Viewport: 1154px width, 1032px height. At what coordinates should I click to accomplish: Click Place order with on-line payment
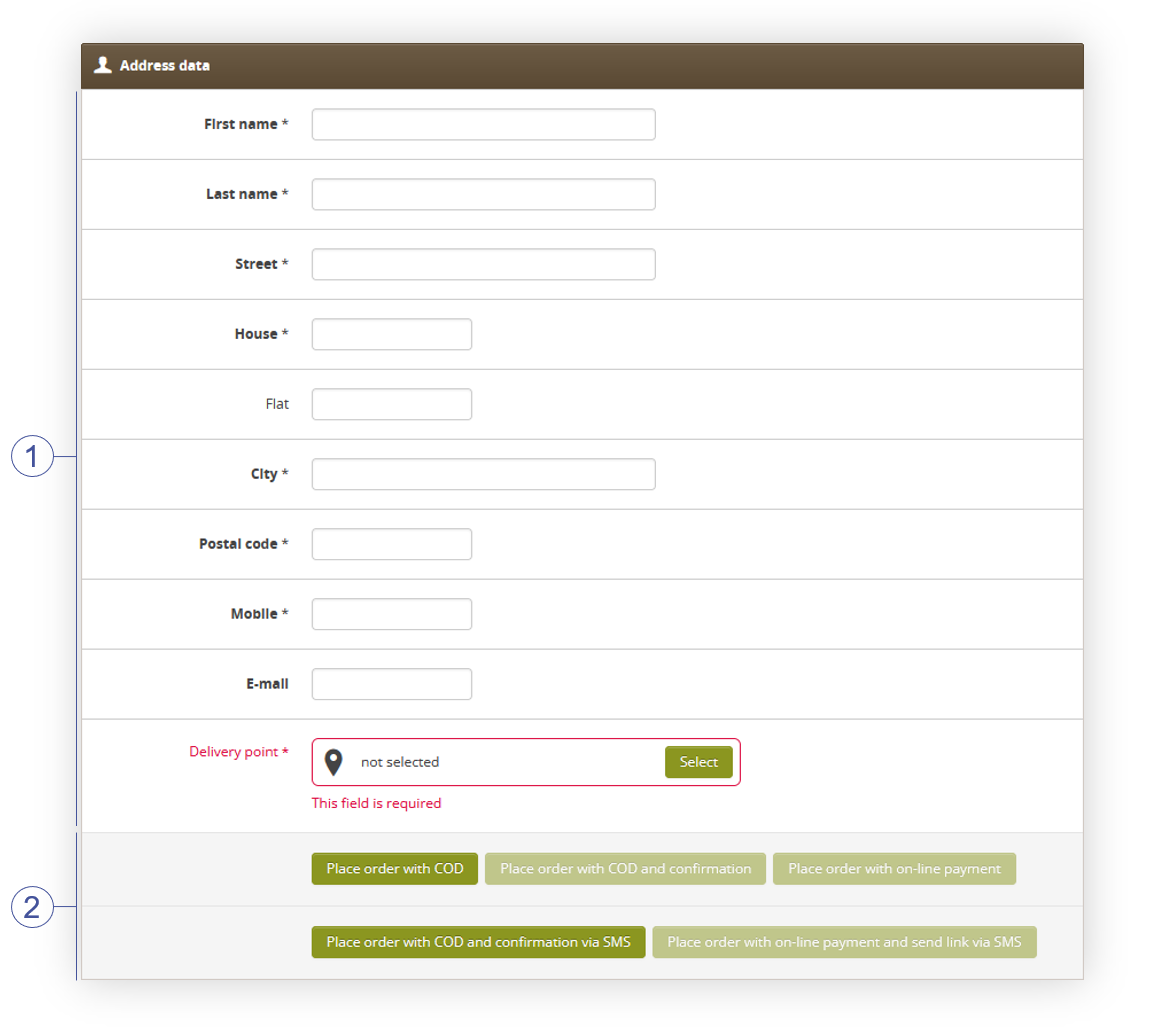tap(894, 869)
